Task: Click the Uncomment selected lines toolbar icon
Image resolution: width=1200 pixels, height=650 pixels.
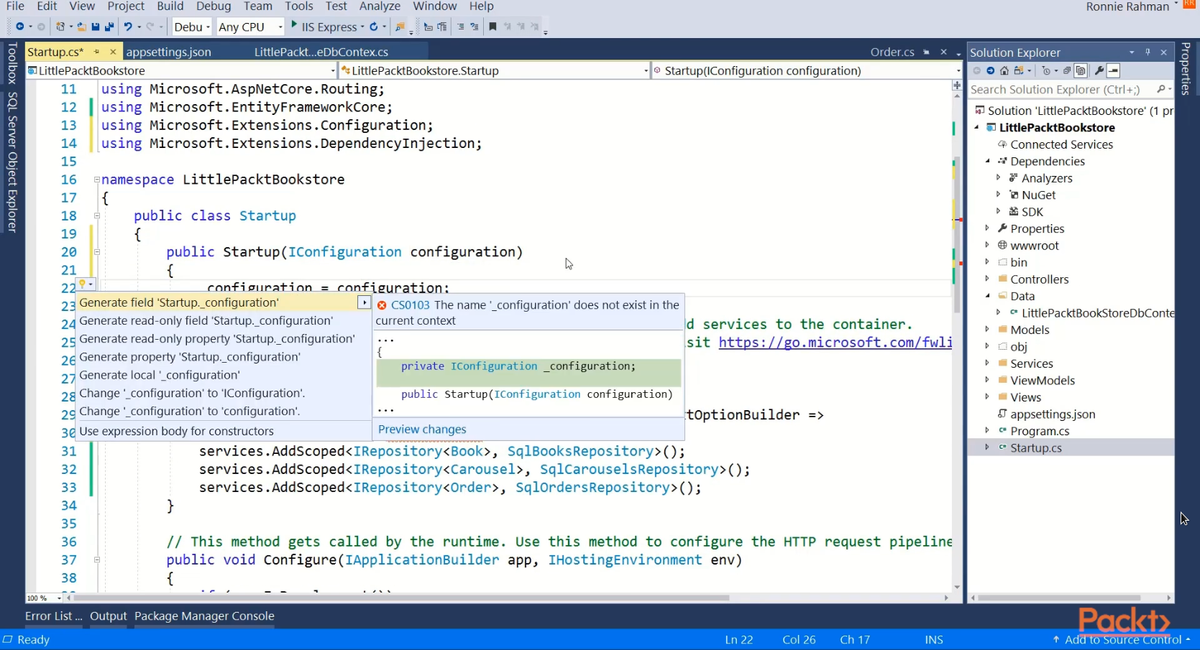Action: point(474,26)
